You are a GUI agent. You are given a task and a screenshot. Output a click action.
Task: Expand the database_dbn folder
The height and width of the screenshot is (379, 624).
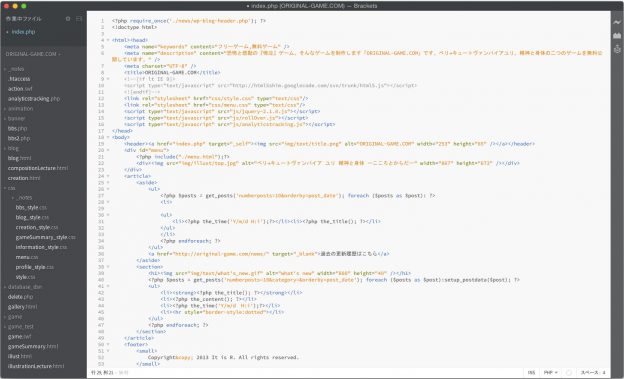[25, 287]
